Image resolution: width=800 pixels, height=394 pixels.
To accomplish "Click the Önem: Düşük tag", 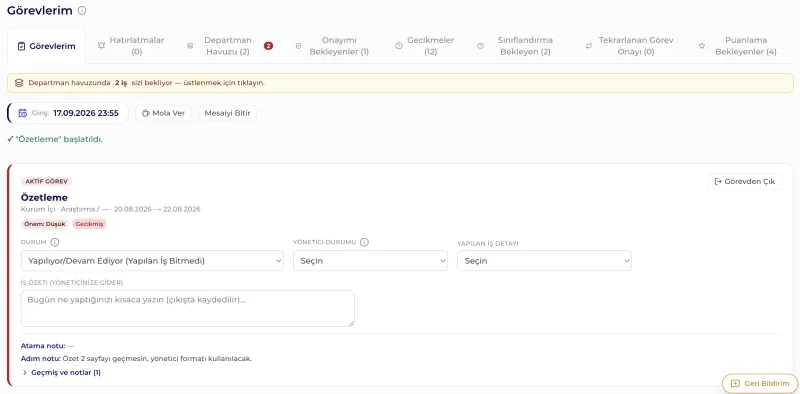I will [45, 224].
